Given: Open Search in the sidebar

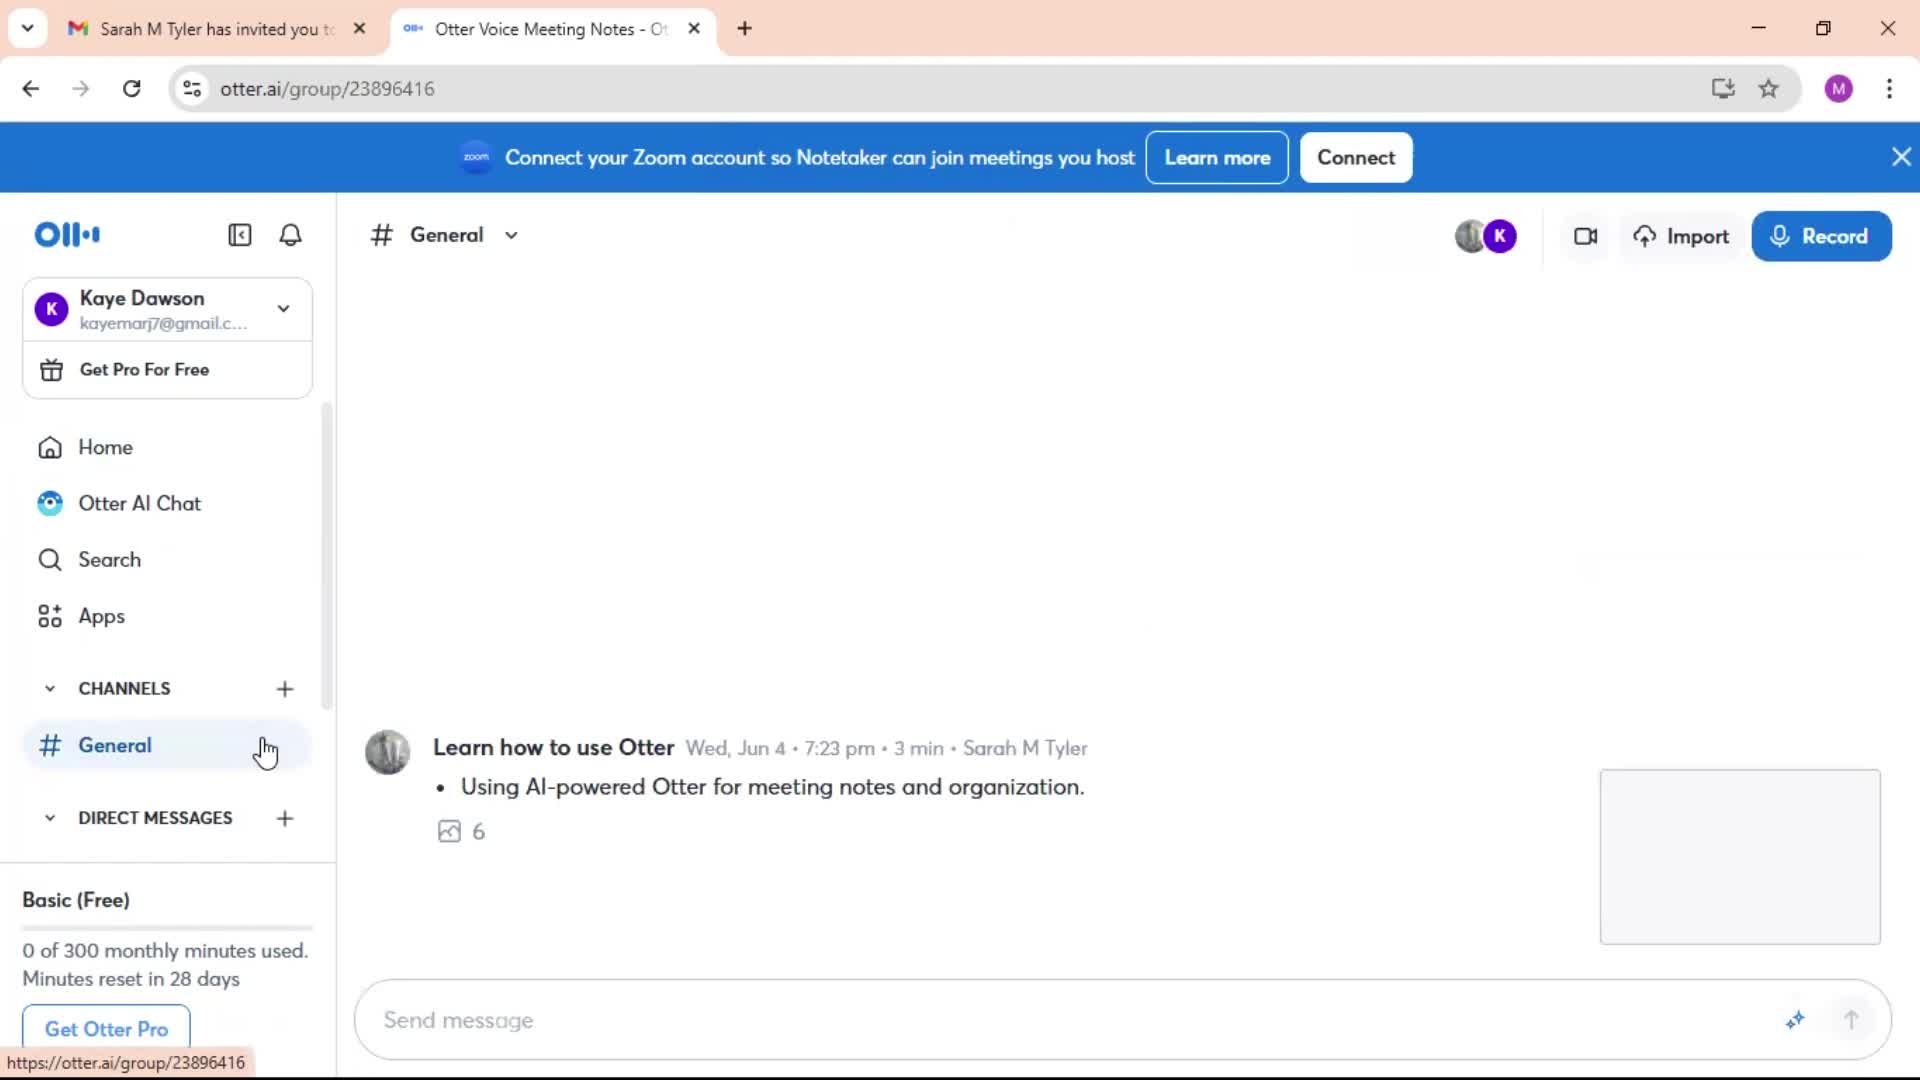Looking at the screenshot, I should (x=109, y=560).
